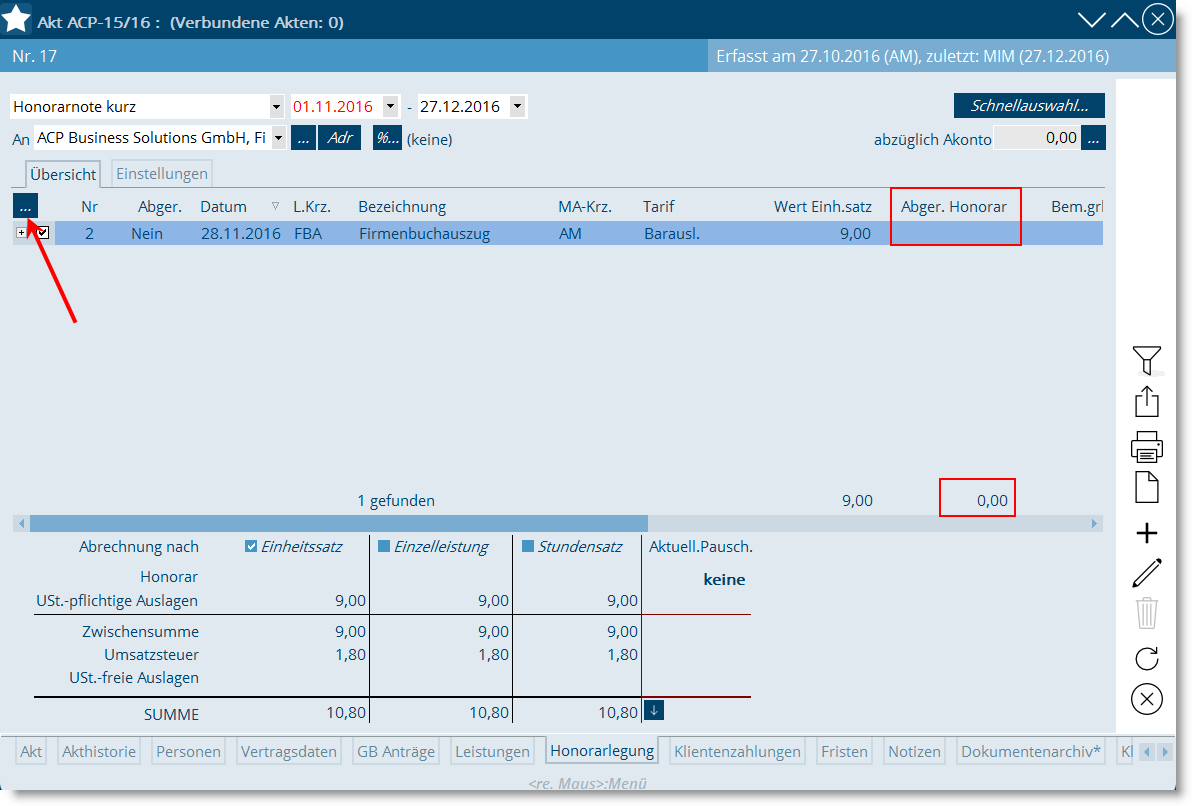Open the Klientenzahlungen tab
The width and height of the screenshot is (1192, 806).
pyautogui.click(x=737, y=752)
